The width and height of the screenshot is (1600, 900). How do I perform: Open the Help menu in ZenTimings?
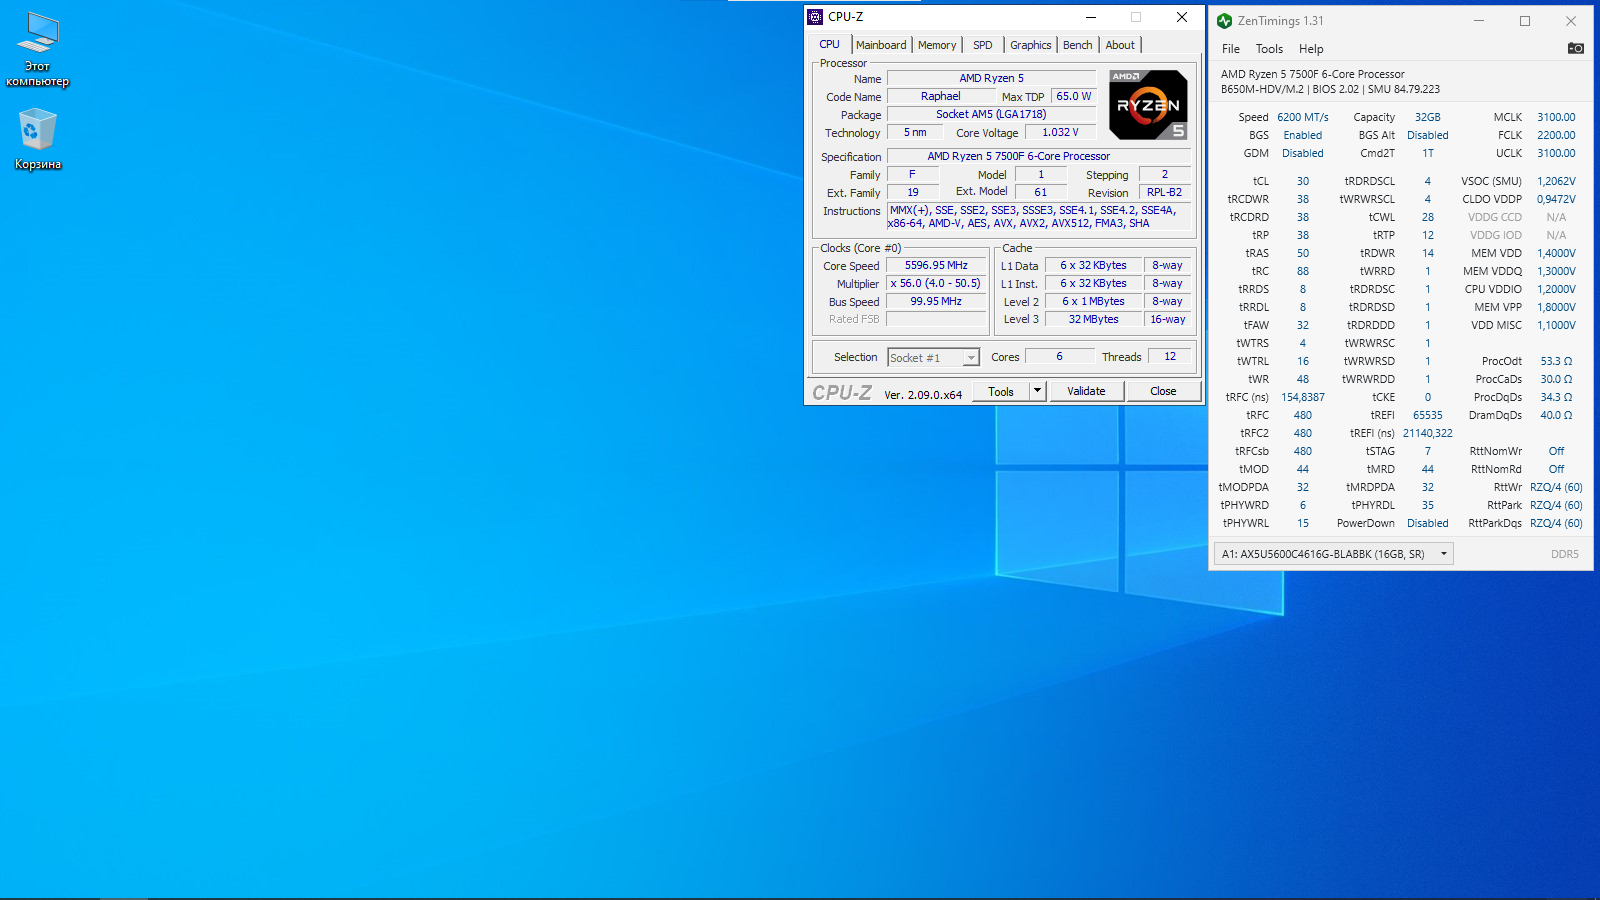[1311, 49]
